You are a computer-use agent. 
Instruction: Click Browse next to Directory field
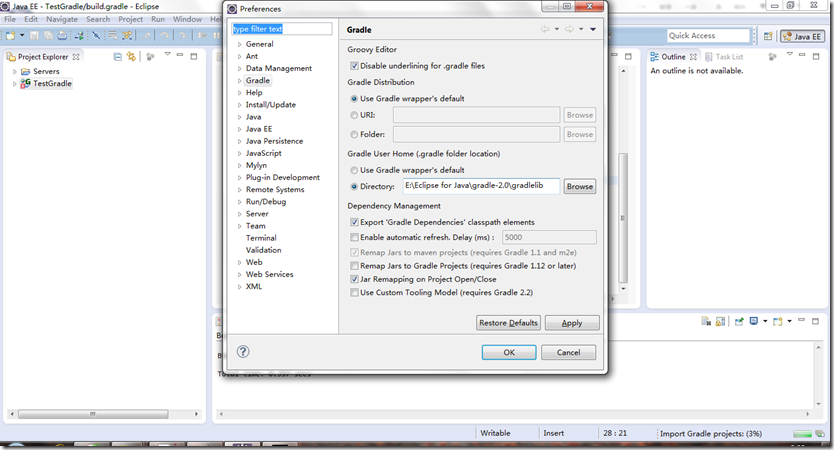(x=580, y=187)
